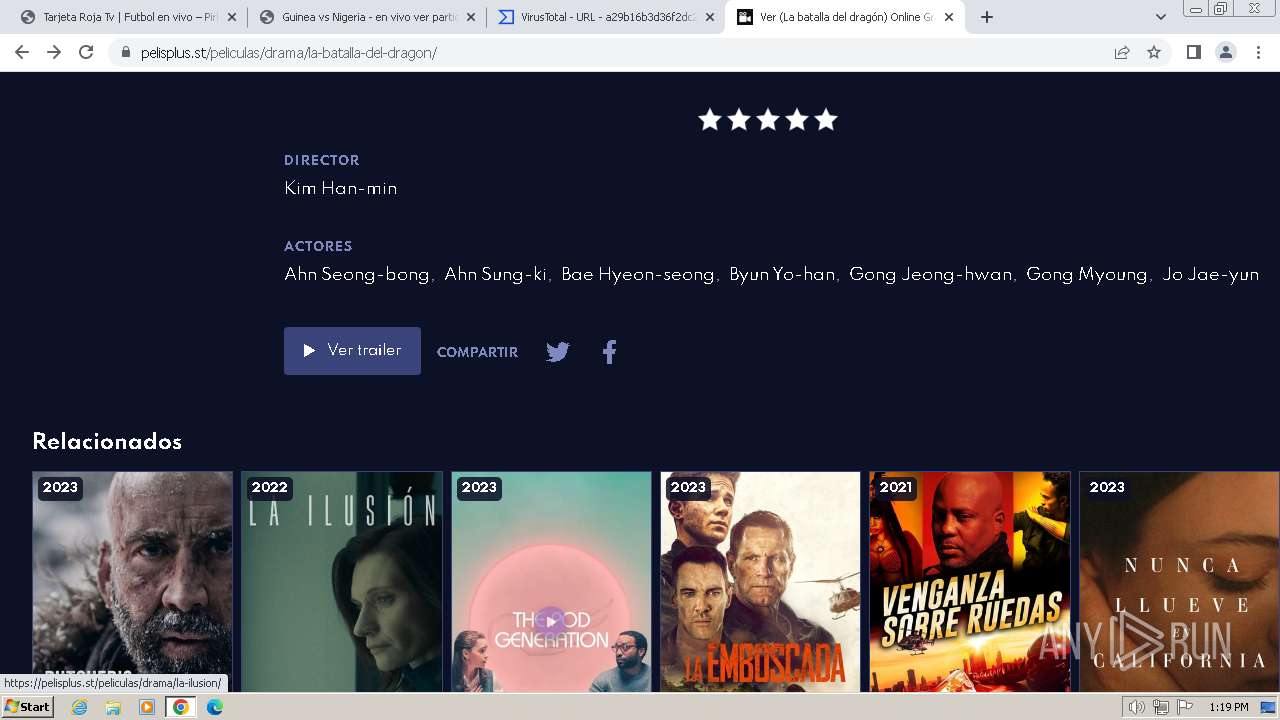
Task: Play the trailer with Ver trailer button
Action: [352, 351]
